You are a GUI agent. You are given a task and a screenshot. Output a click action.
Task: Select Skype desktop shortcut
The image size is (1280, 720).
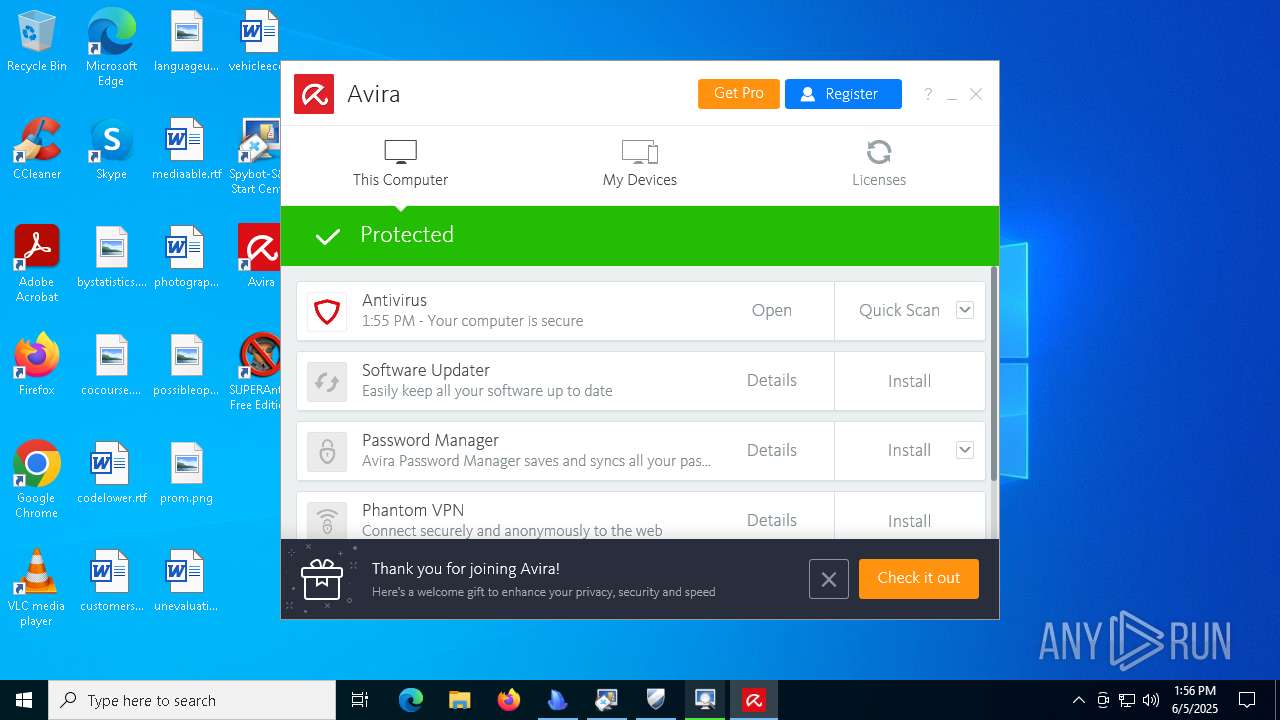click(111, 150)
